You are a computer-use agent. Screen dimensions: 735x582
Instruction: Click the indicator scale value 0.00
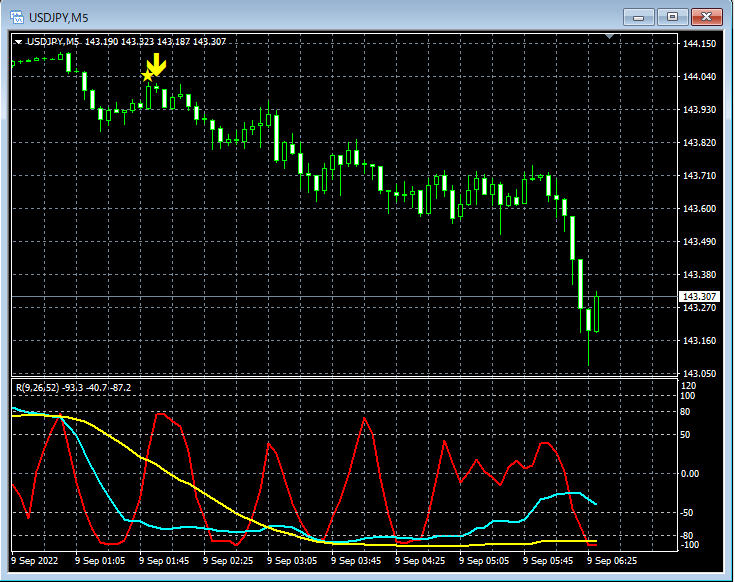click(x=689, y=474)
